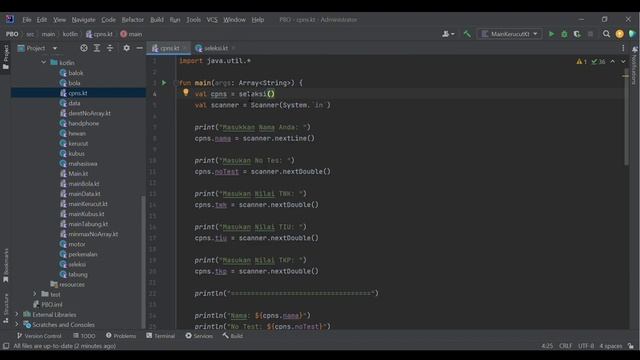This screenshot has width=640, height=360.
Task: Open the Build menu
Action: (x=157, y=20)
